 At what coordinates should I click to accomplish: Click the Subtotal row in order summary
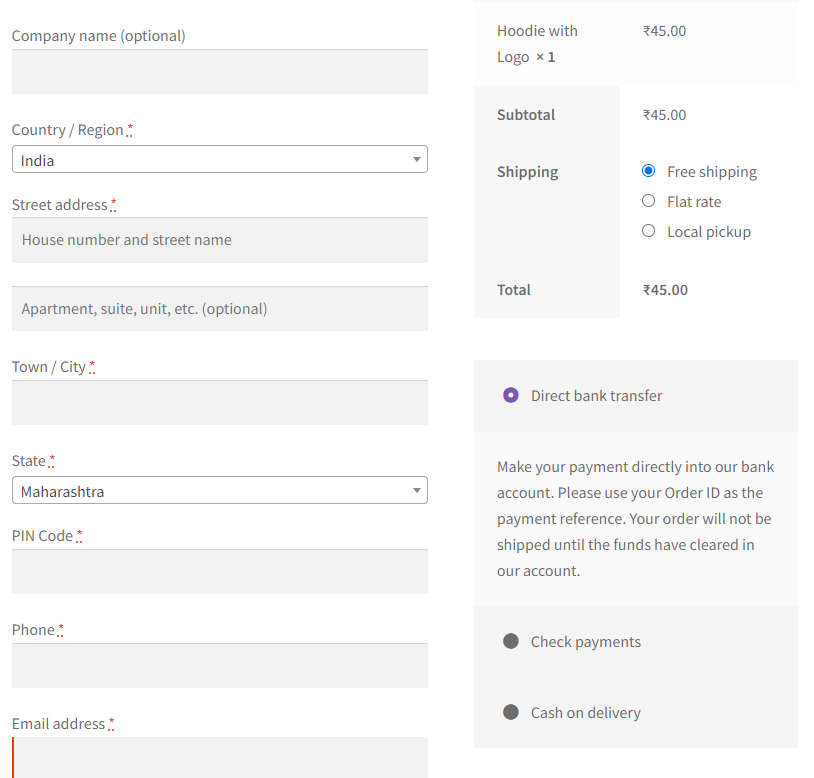[526, 114]
